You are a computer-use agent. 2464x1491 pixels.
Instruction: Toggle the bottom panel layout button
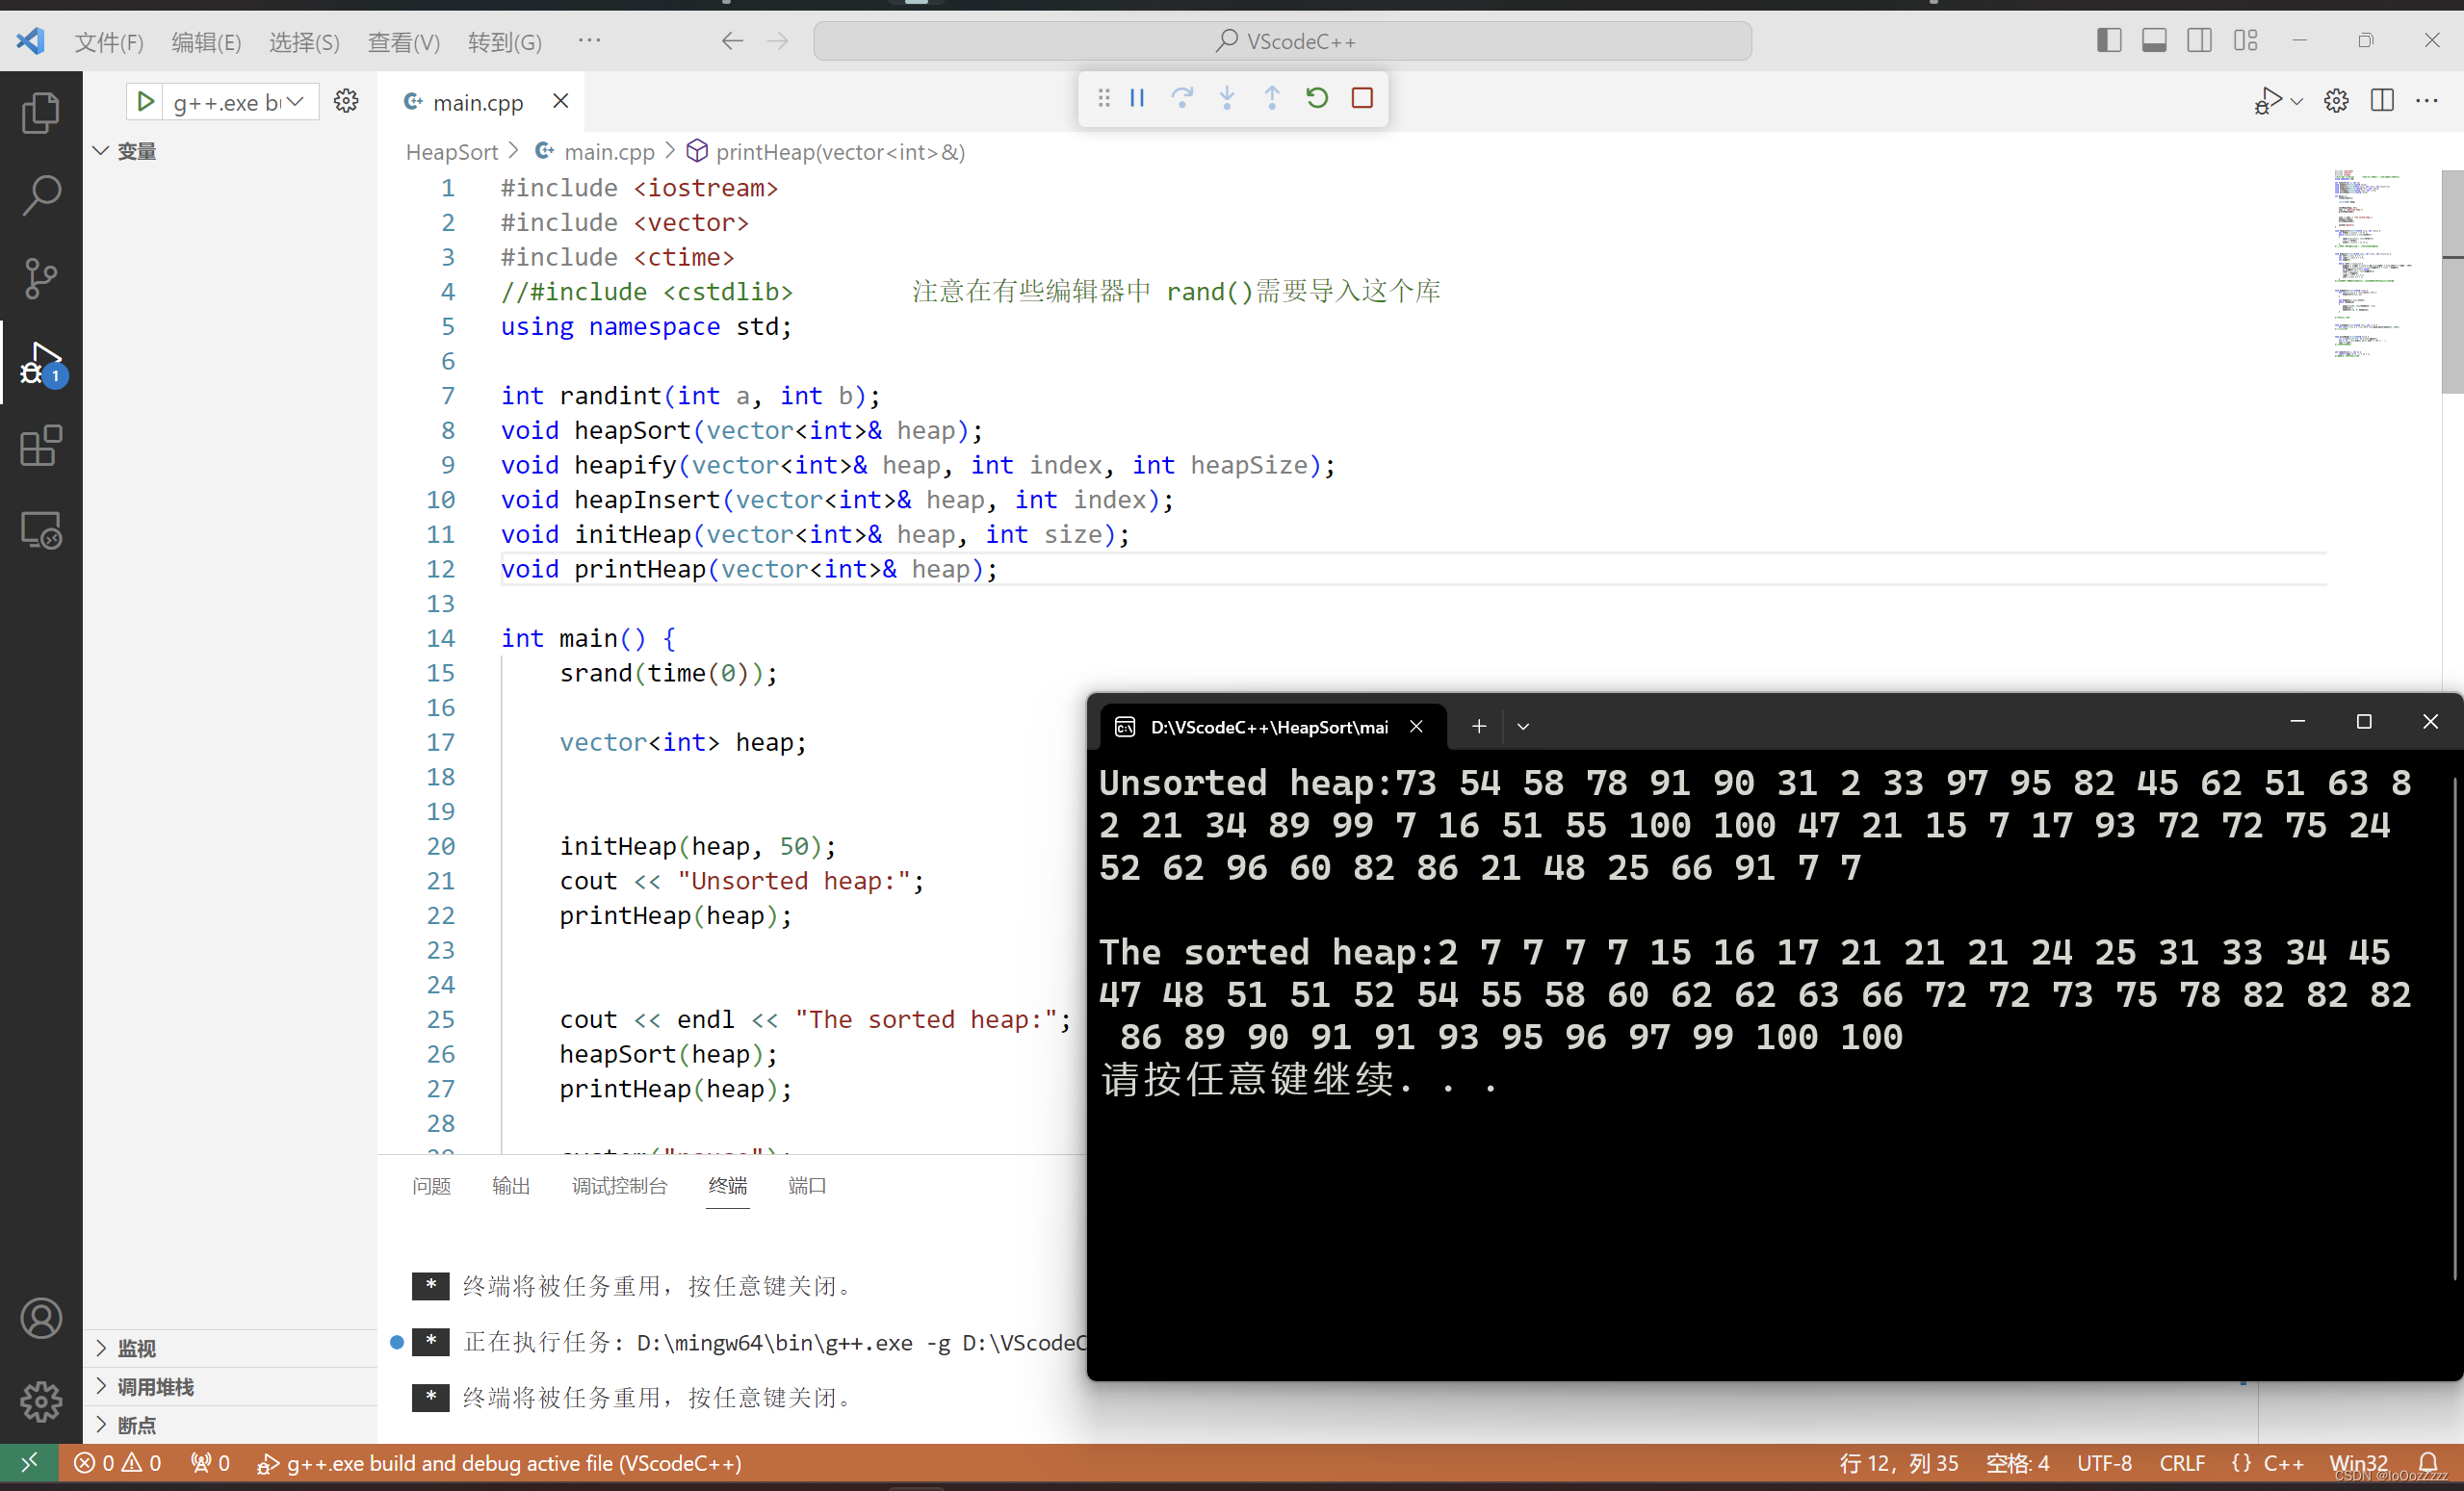[2154, 41]
